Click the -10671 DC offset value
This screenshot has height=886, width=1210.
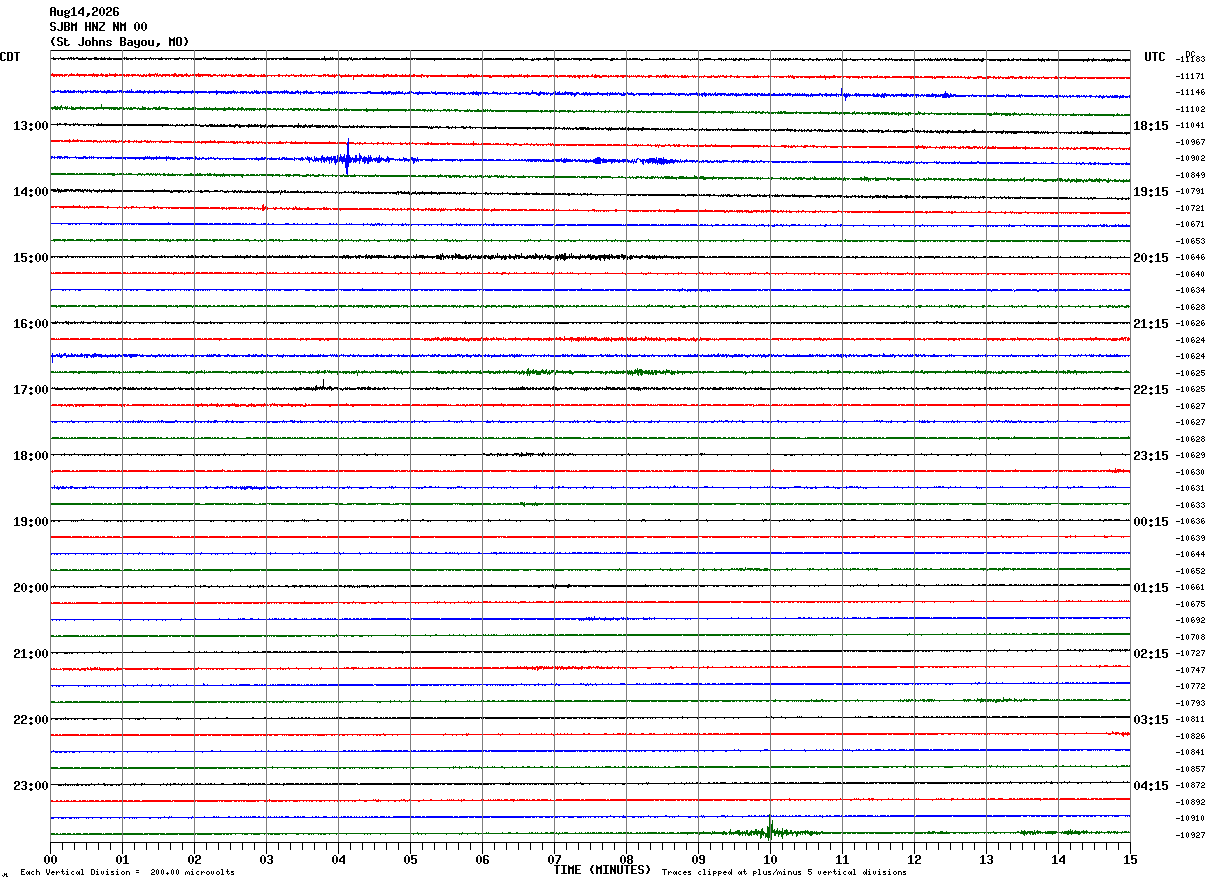click(1190, 225)
